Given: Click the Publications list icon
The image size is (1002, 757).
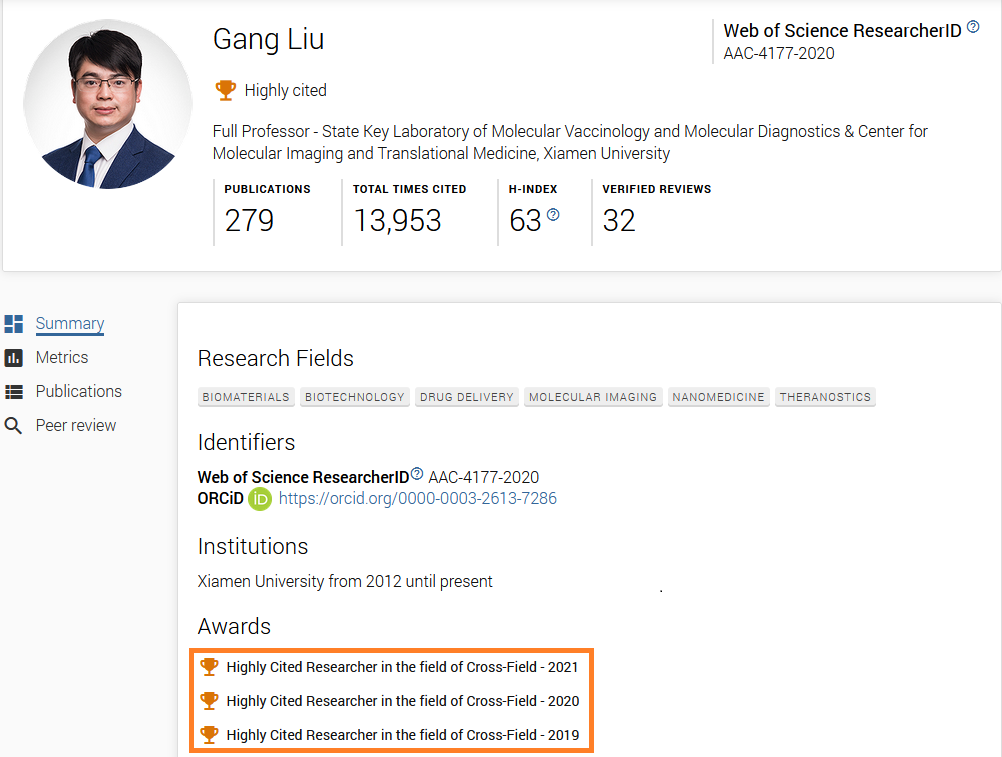Looking at the screenshot, I should 14,392.
